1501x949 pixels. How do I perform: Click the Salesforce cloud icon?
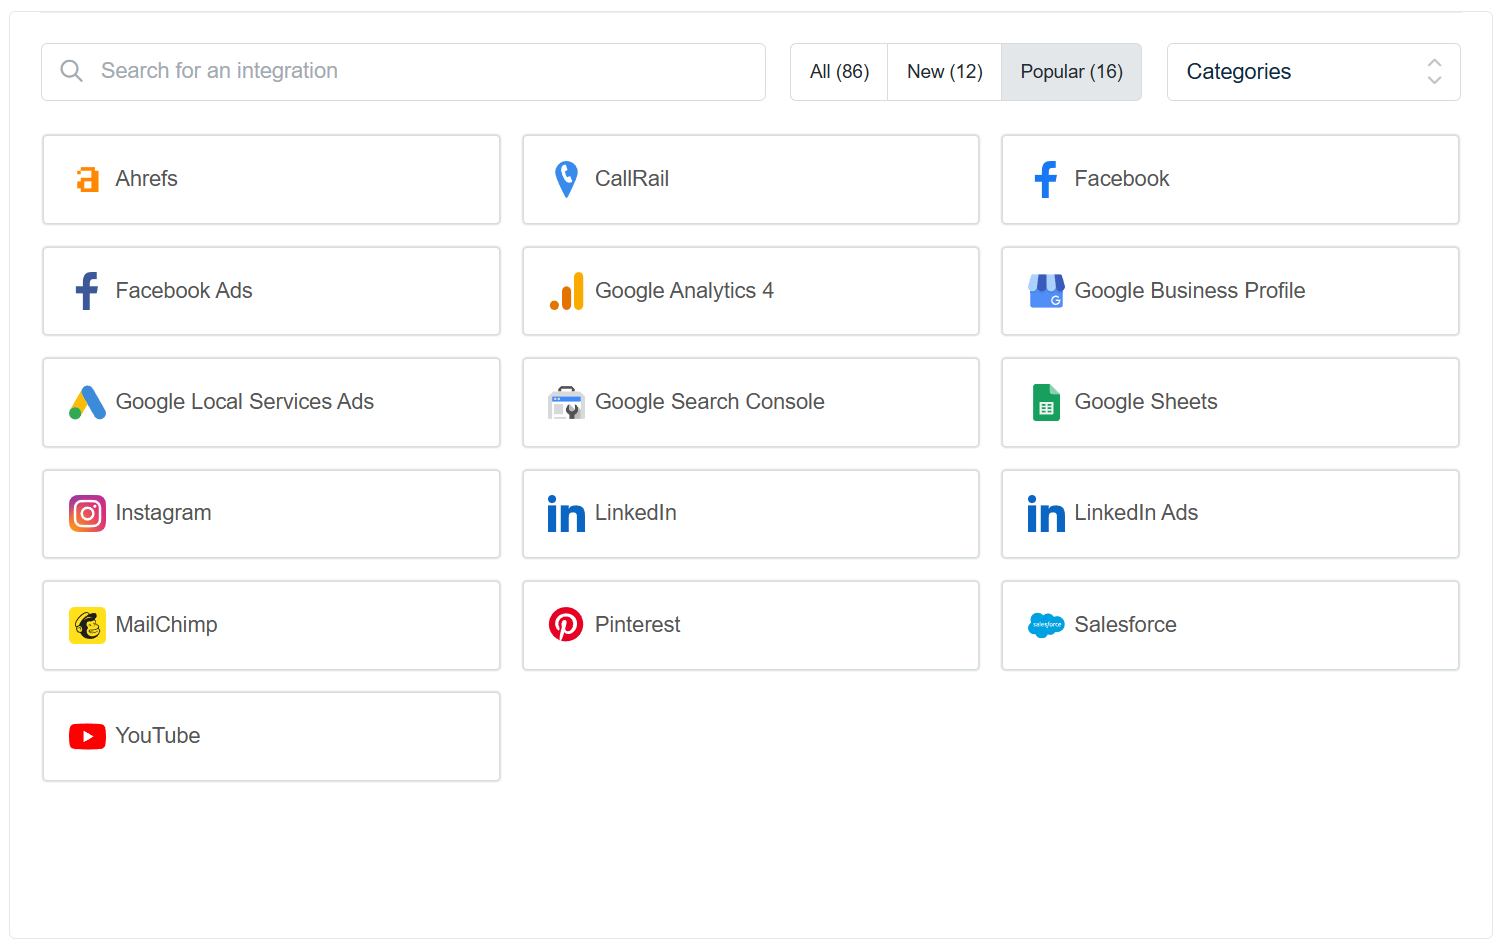click(x=1046, y=625)
